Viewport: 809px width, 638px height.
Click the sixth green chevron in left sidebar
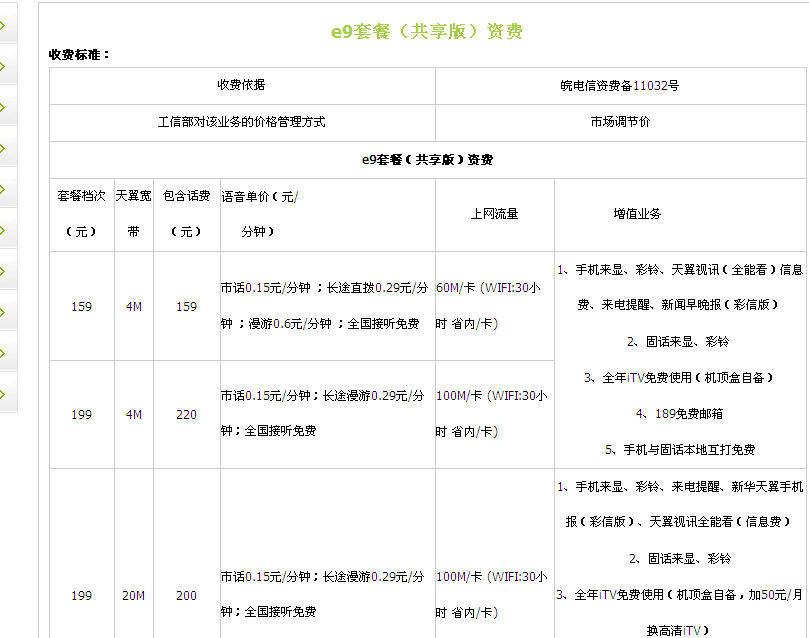click(4, 231)
